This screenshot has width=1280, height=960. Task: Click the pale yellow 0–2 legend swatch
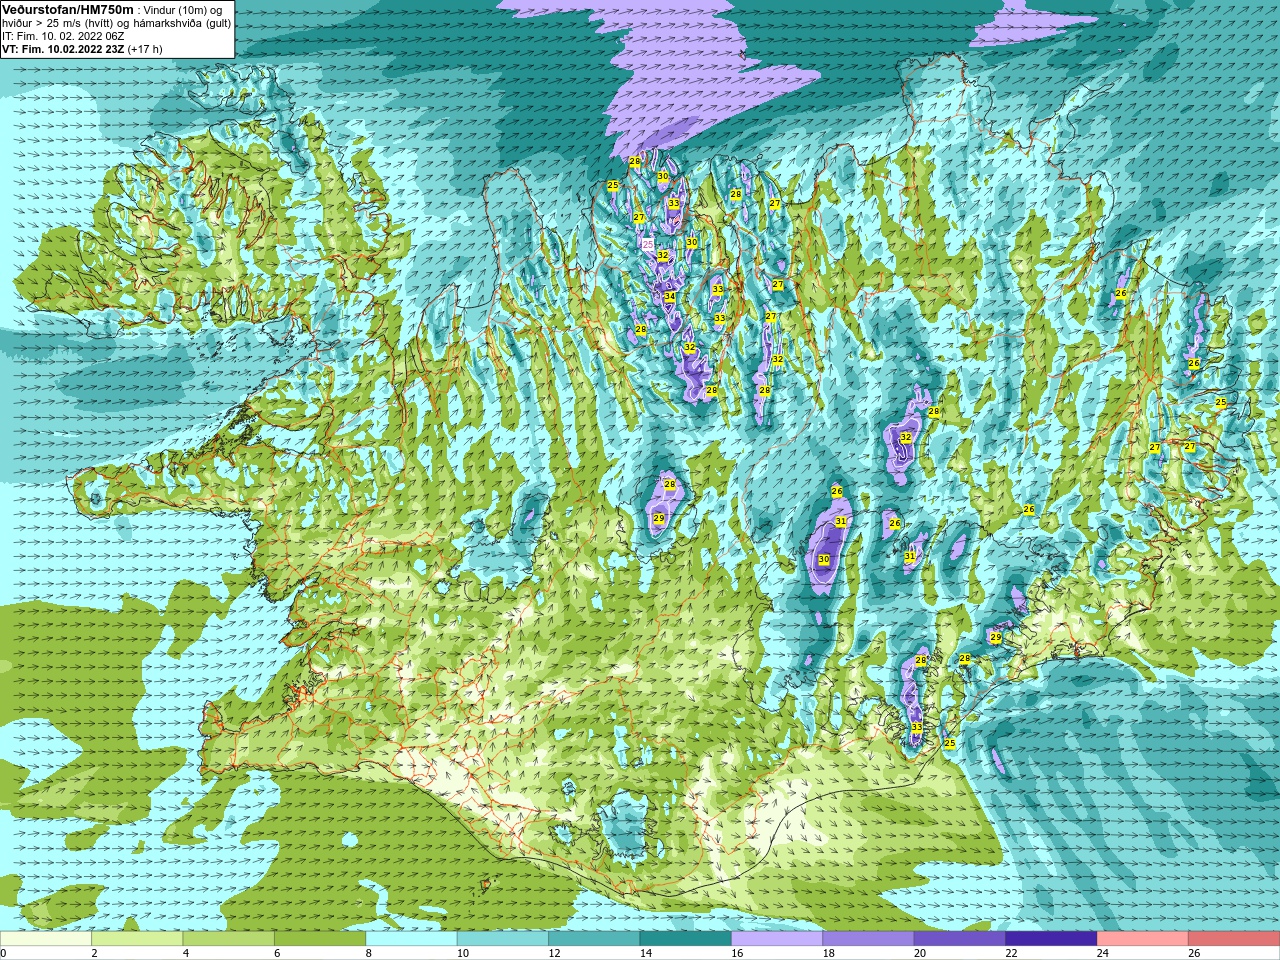click(46, 940)
